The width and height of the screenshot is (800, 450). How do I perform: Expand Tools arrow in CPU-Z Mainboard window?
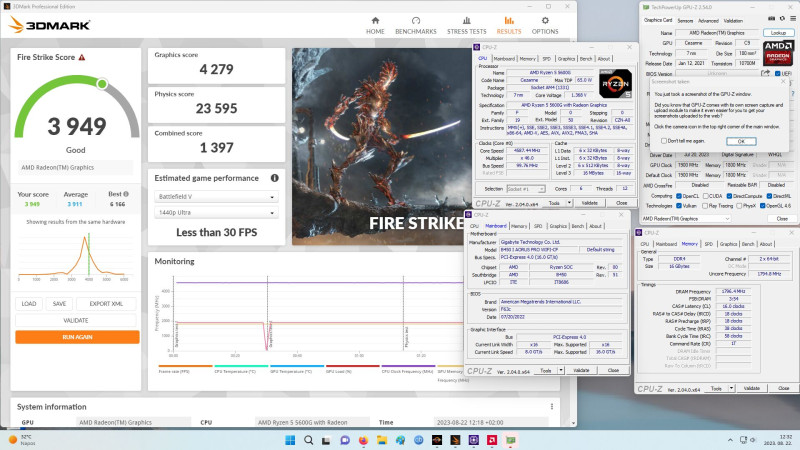pyautogui.click(x=561, y=370)
